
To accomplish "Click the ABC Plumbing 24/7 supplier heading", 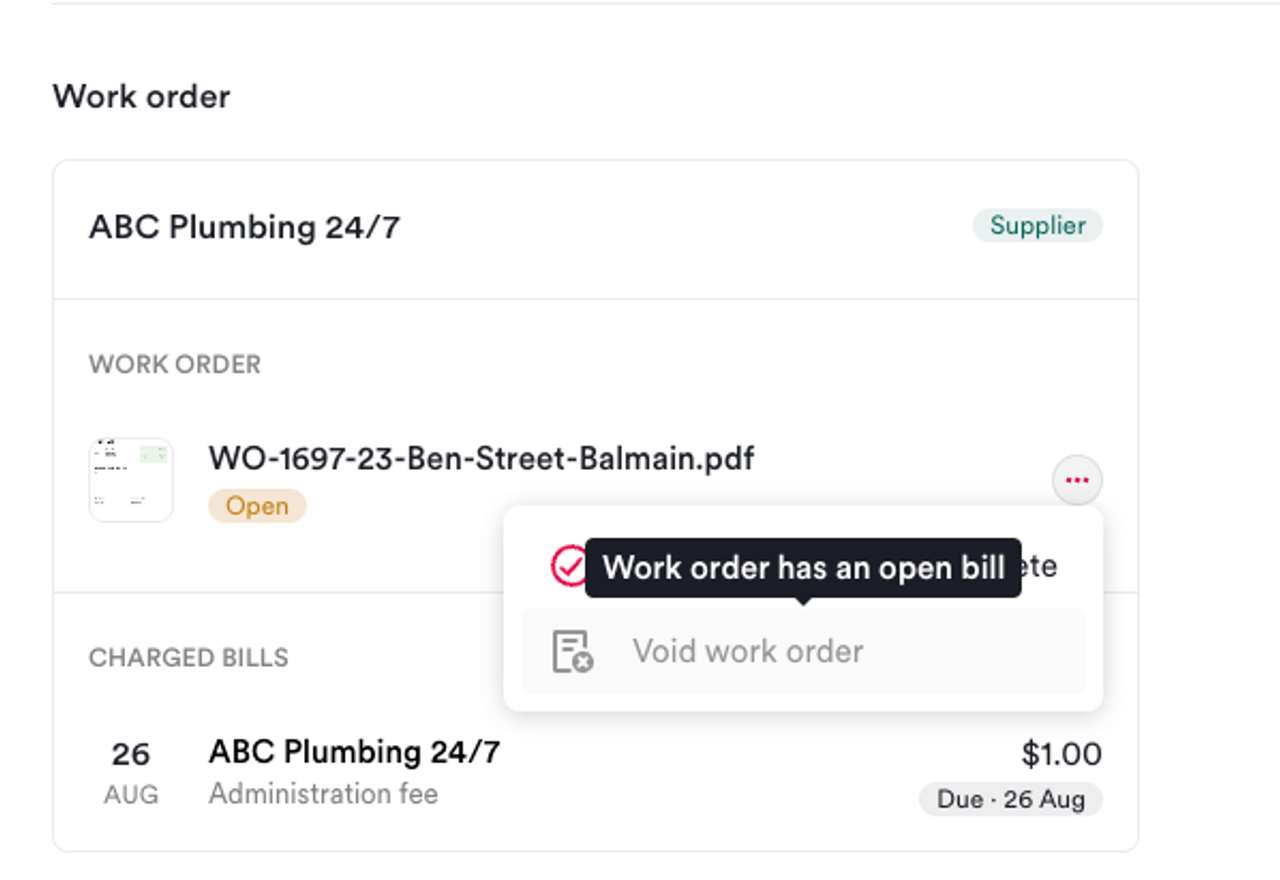I will [x=244, y=227].
